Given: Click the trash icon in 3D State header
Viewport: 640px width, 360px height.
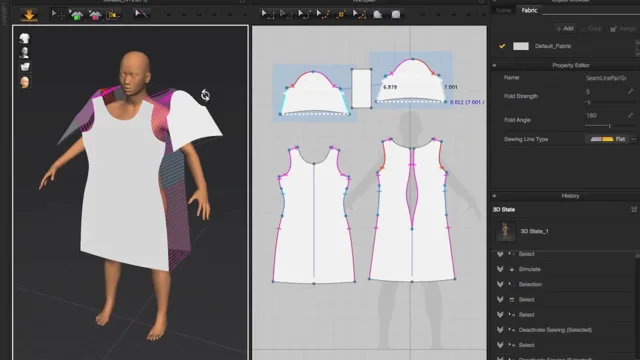Looking at the screenshot, I should tap(633, 209).
